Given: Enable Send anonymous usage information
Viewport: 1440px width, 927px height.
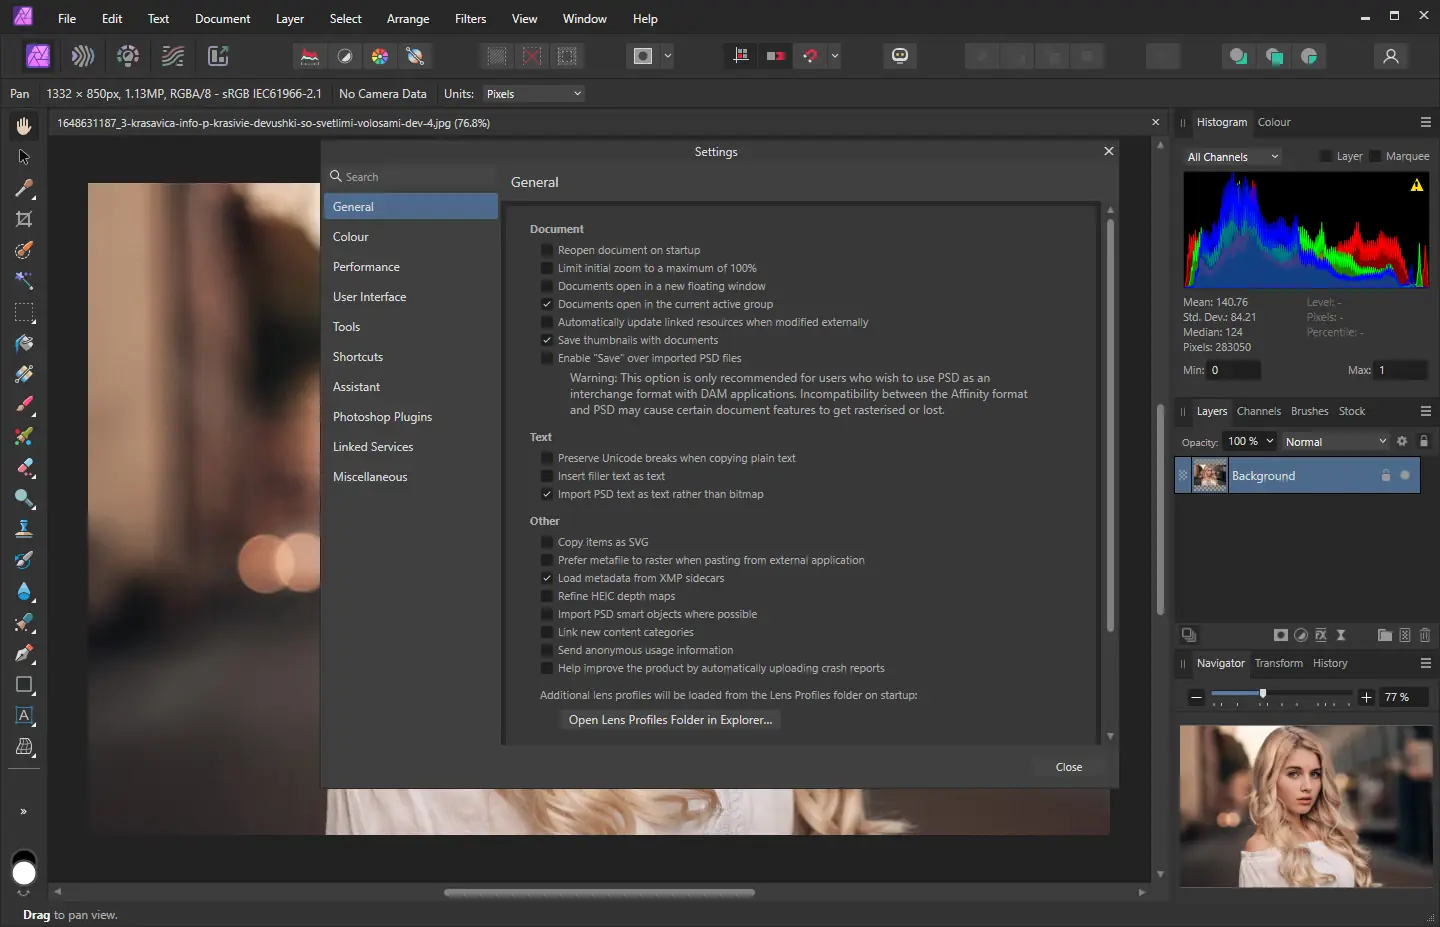Looking at the screenshot, I should coord(547,650).
